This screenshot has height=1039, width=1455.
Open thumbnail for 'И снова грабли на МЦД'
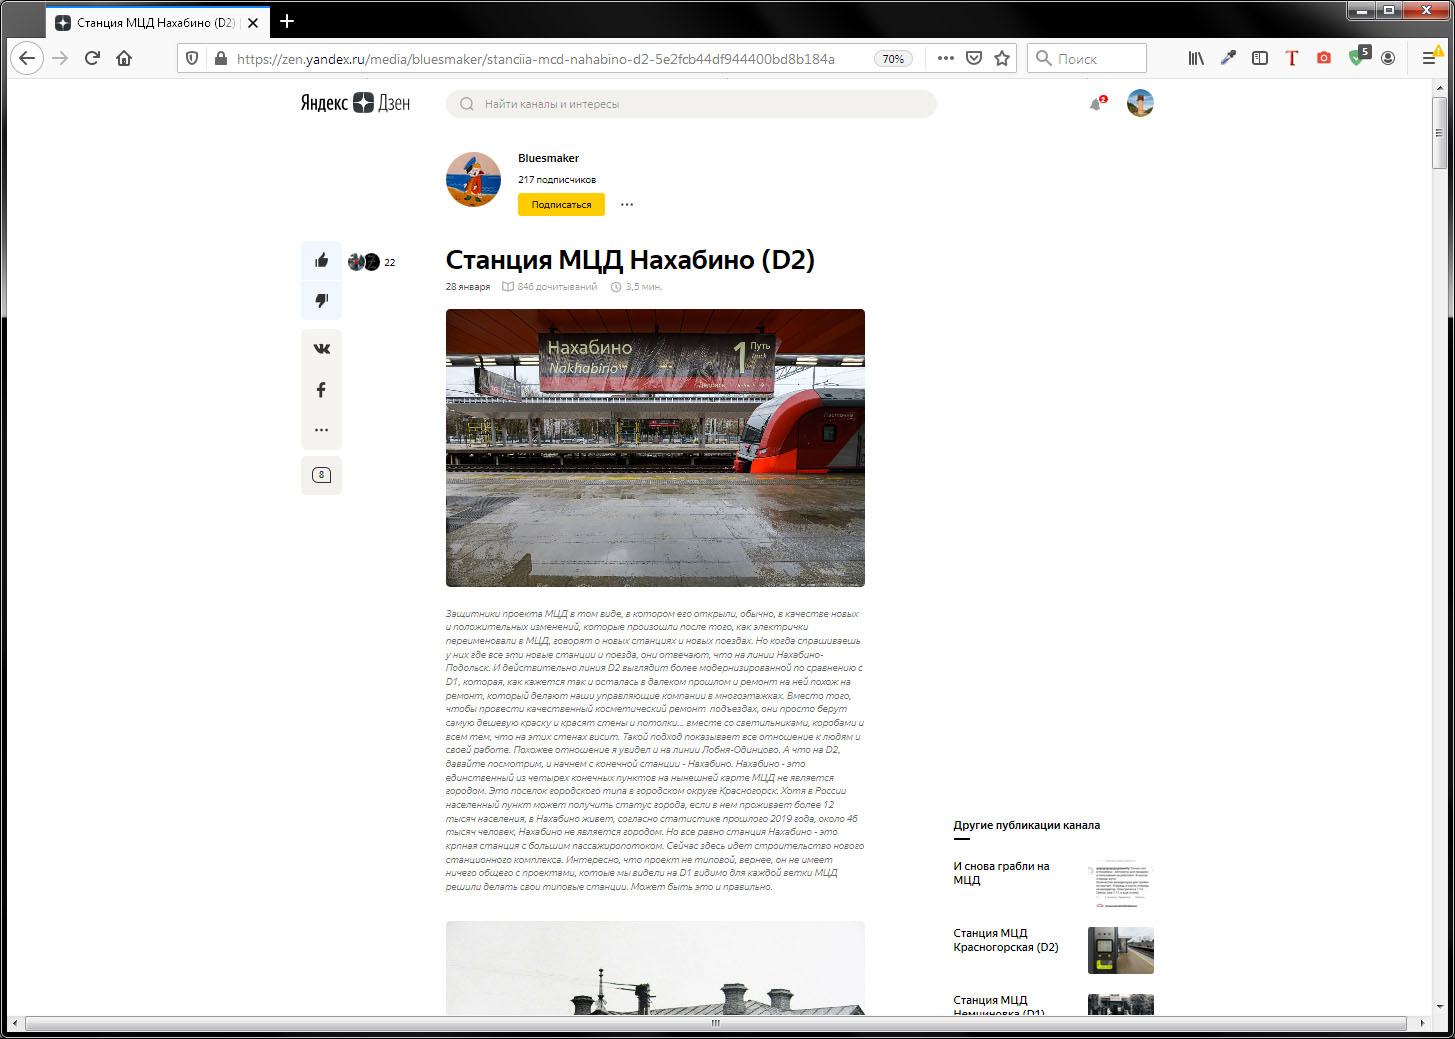(1121, 884)
